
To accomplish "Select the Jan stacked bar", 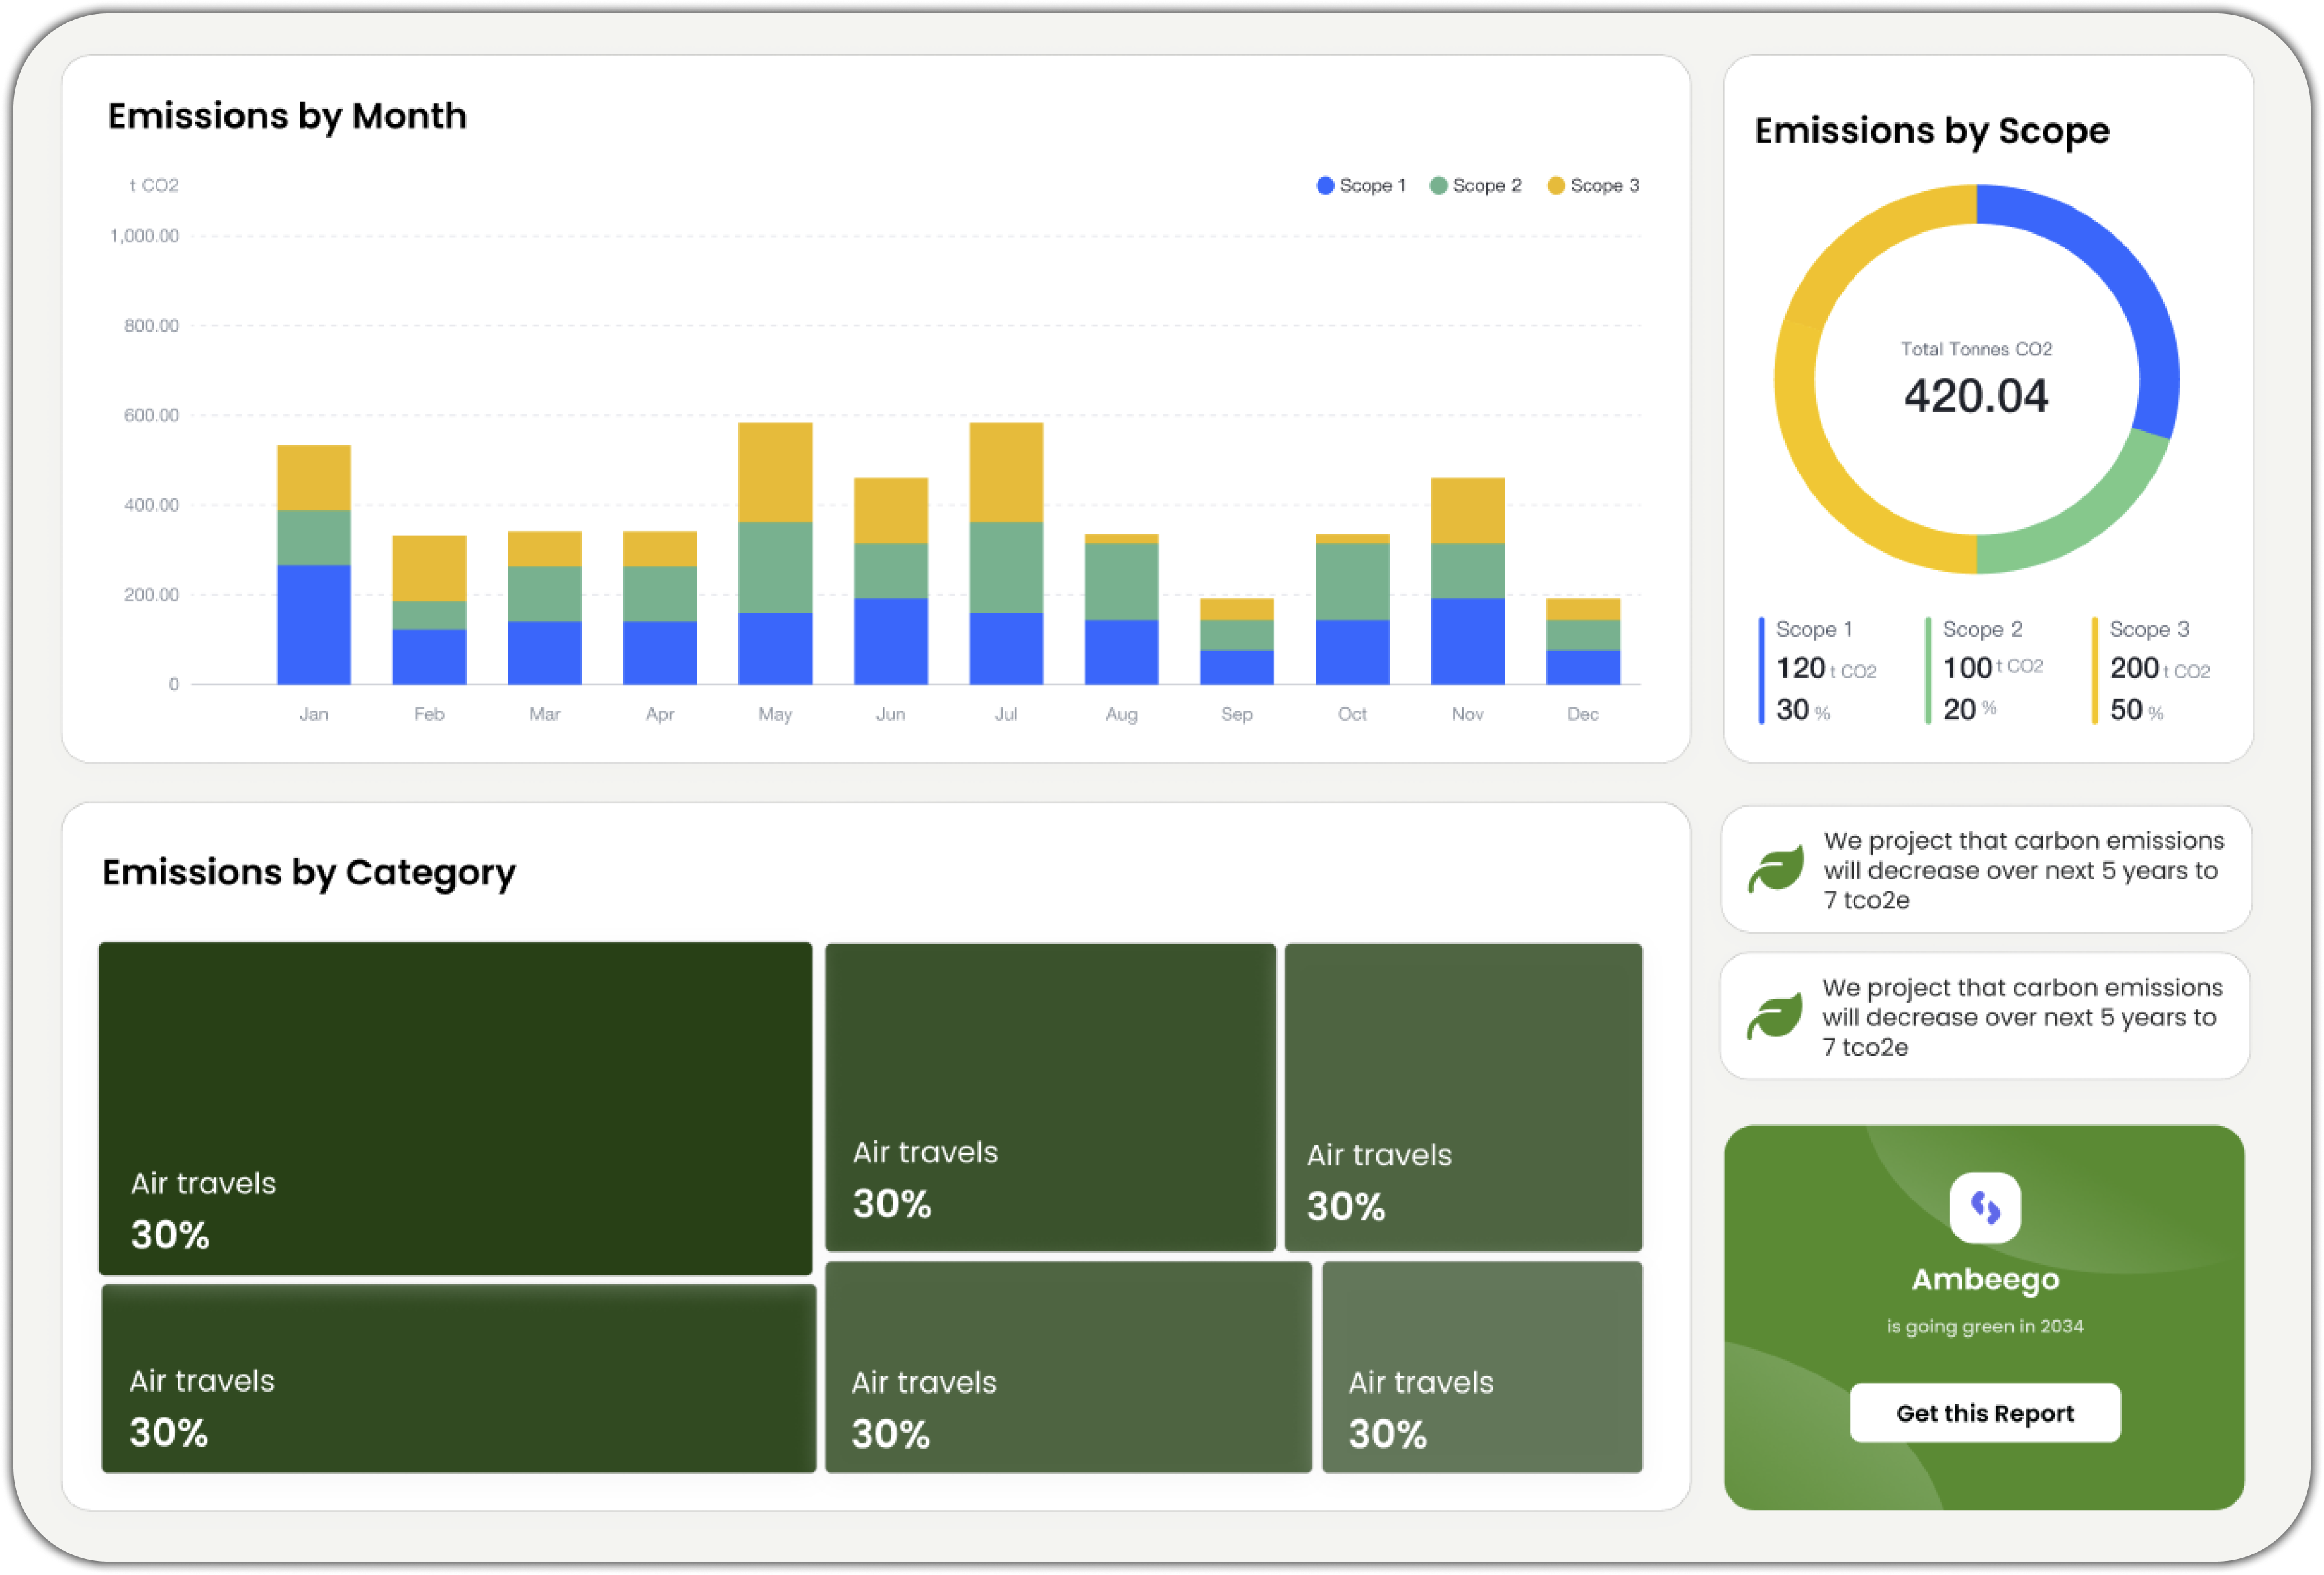I will pos(314,564).
